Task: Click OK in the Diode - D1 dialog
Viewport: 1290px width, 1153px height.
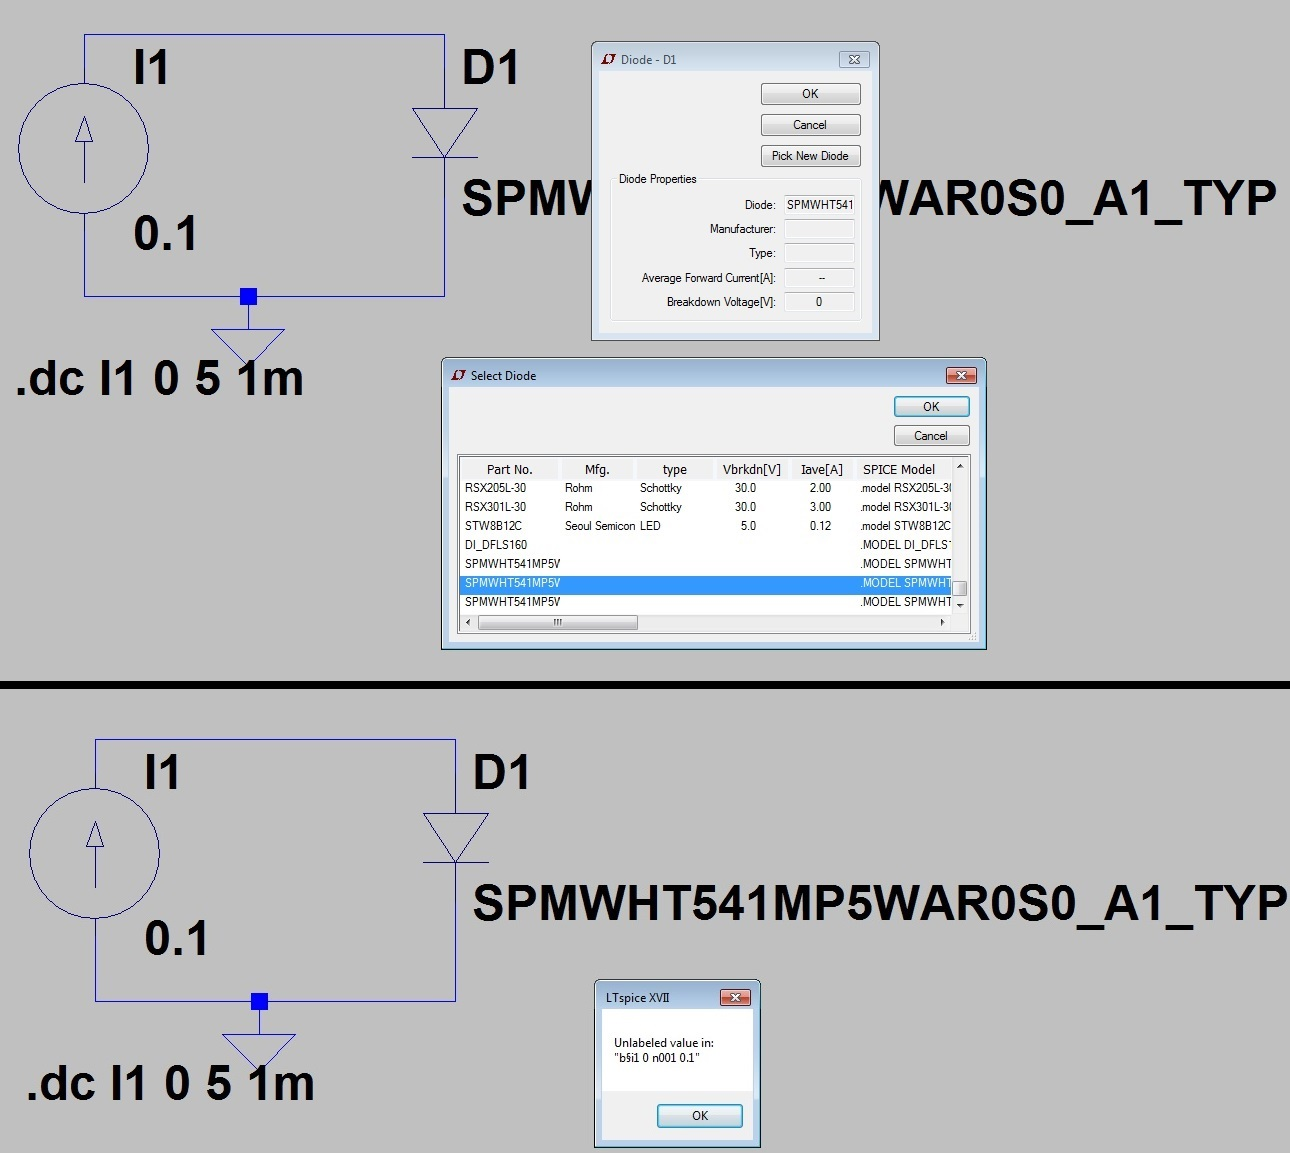Action: tap(810, 94)
